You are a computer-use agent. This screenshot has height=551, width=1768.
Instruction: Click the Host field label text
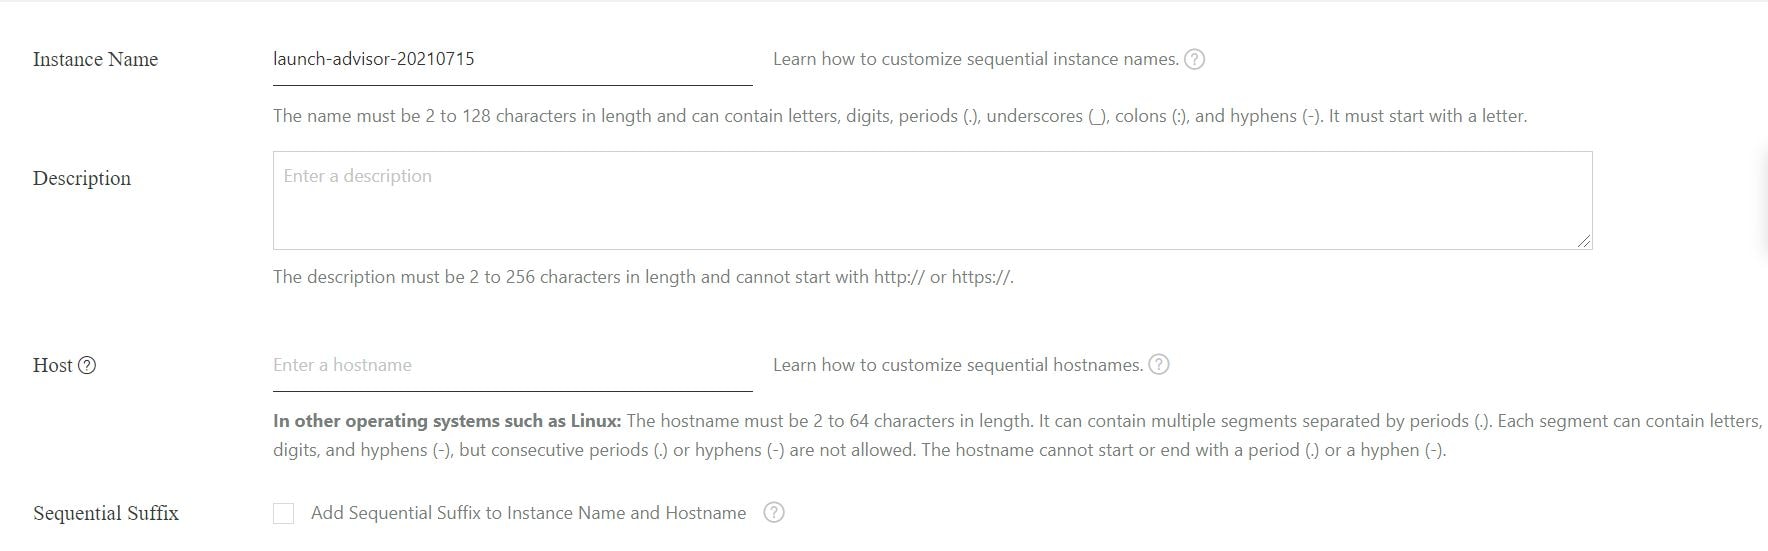[x=53, y=365]
